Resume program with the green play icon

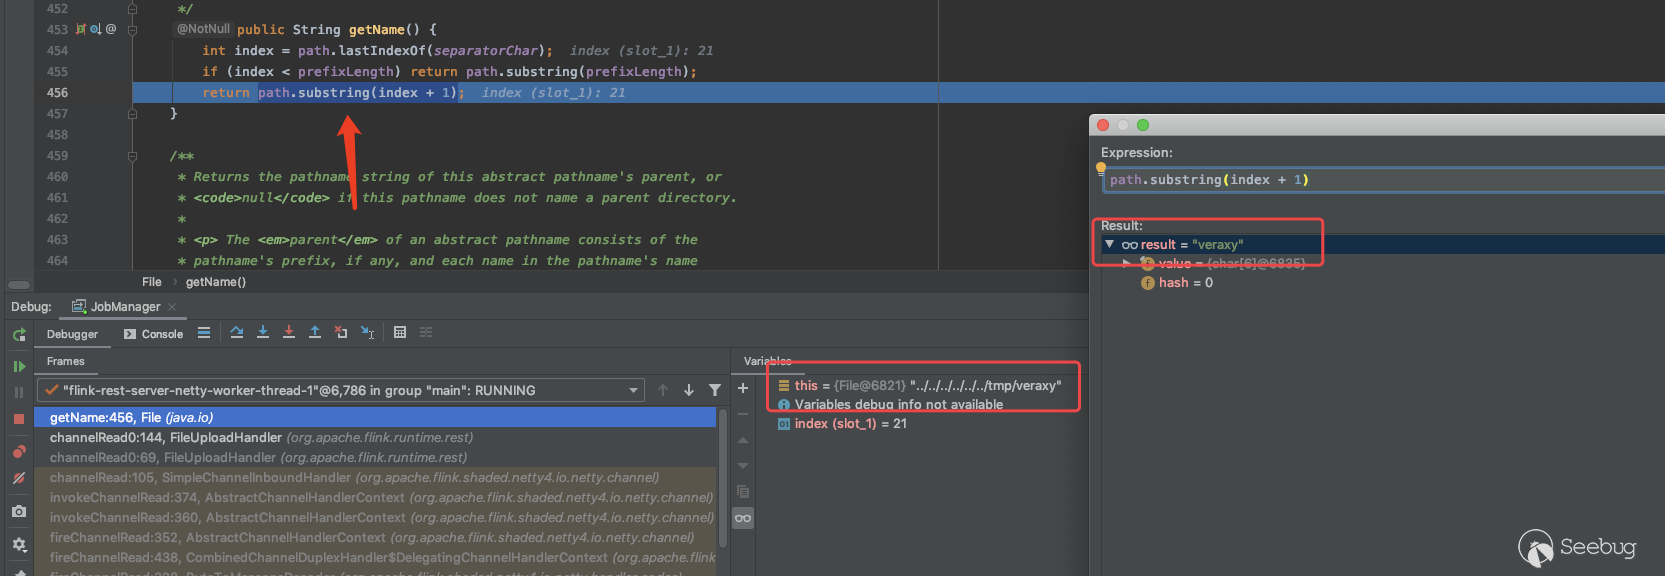coord(19,367)
